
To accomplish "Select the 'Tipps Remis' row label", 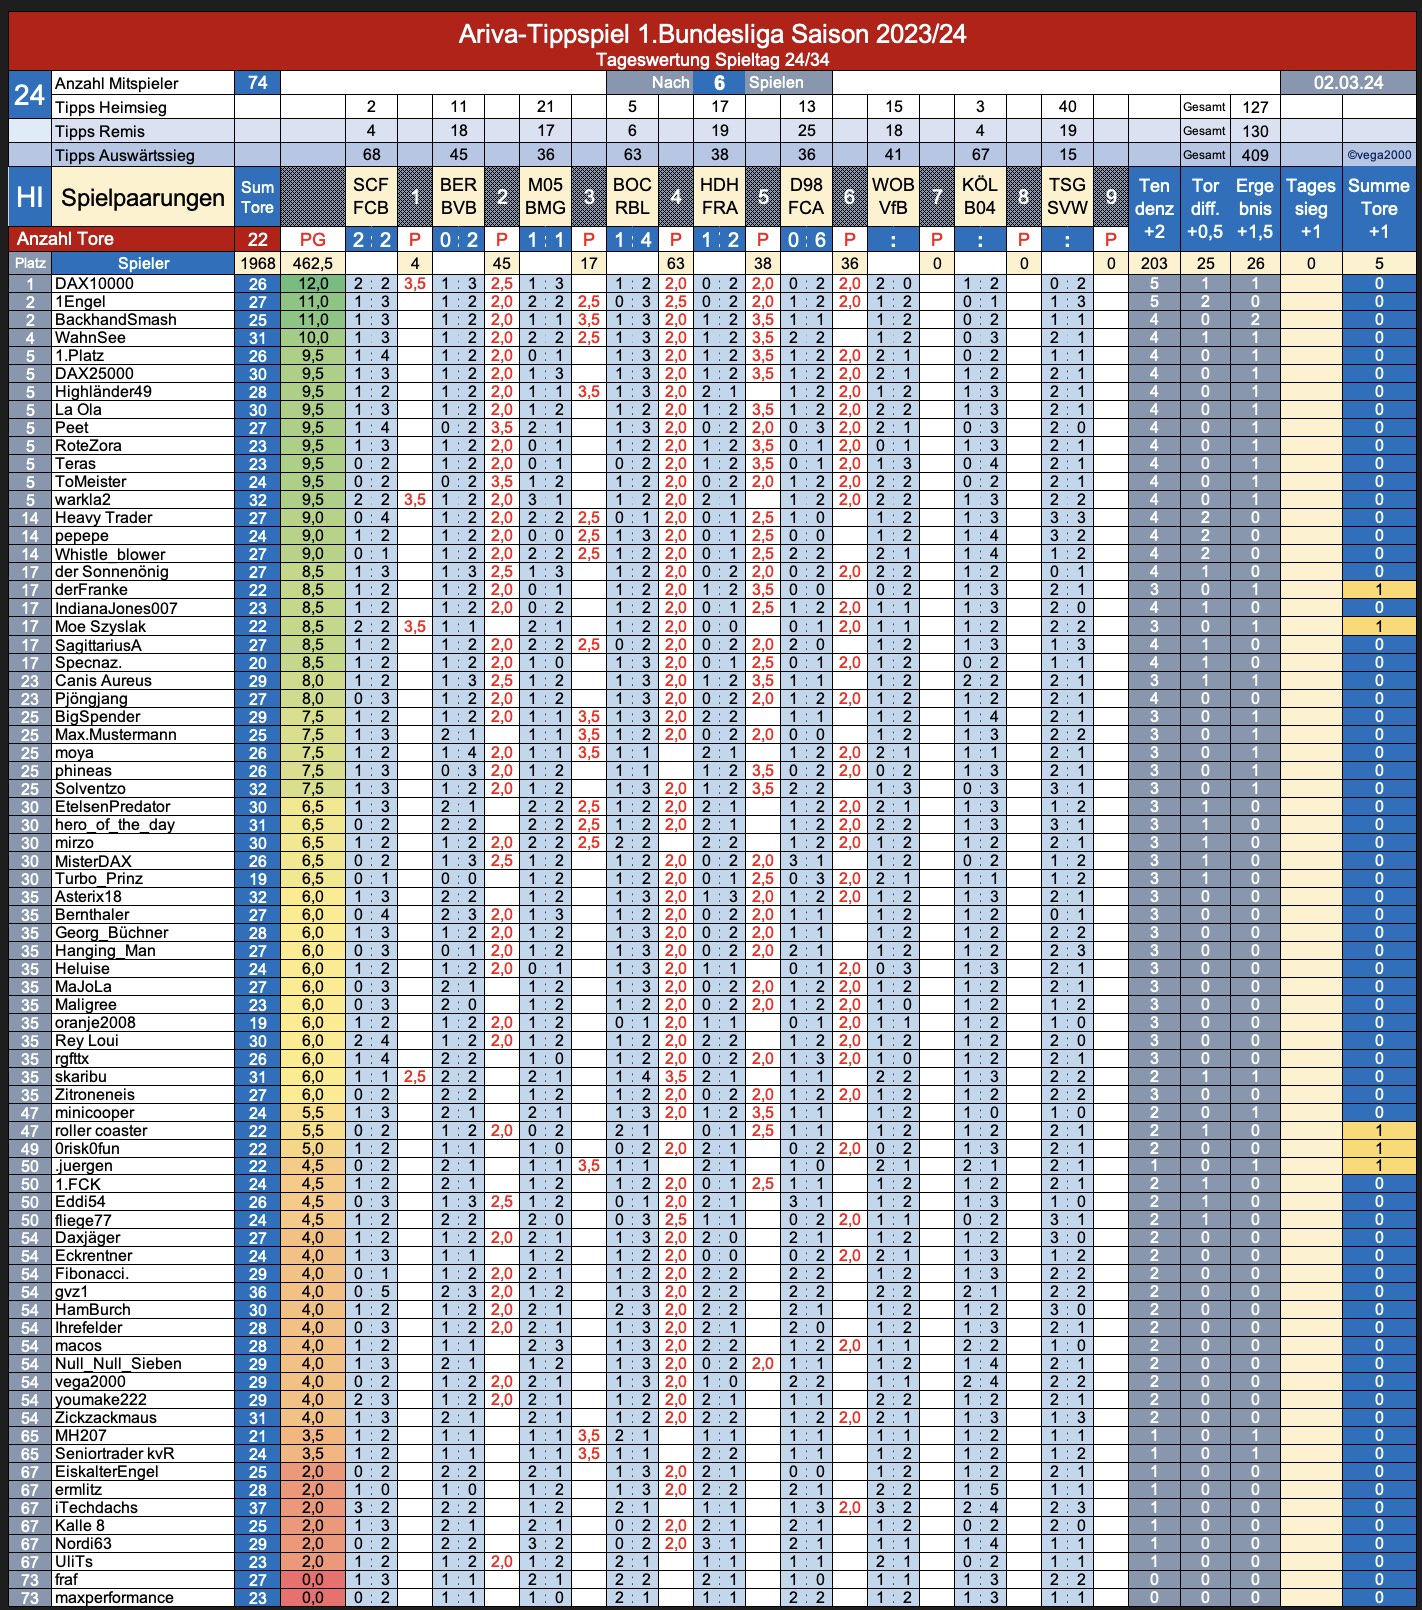I will point(100,131).
